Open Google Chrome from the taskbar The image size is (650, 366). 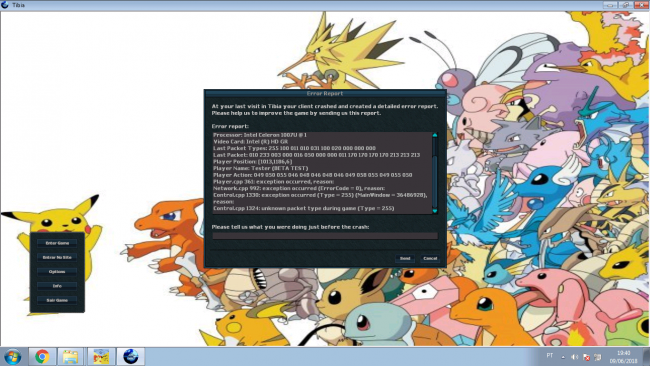[42, 356]
